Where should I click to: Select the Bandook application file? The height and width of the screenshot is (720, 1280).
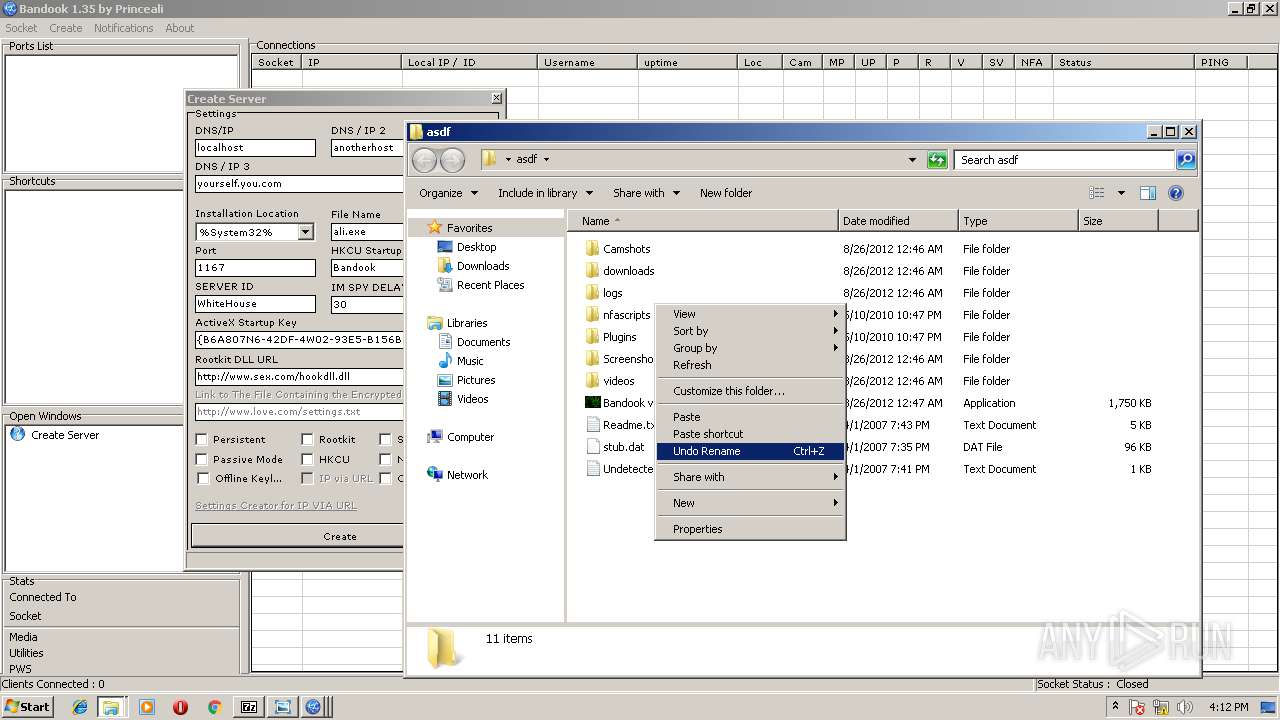[619, 403]
